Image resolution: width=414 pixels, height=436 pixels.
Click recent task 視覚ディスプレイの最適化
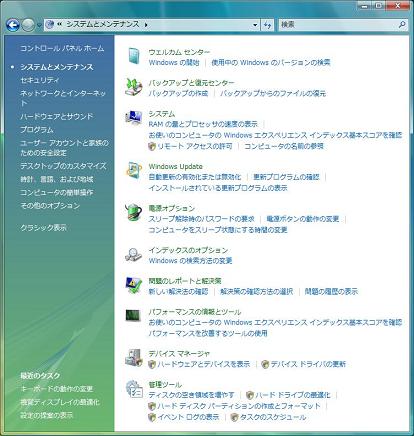[x=60, y=402]
